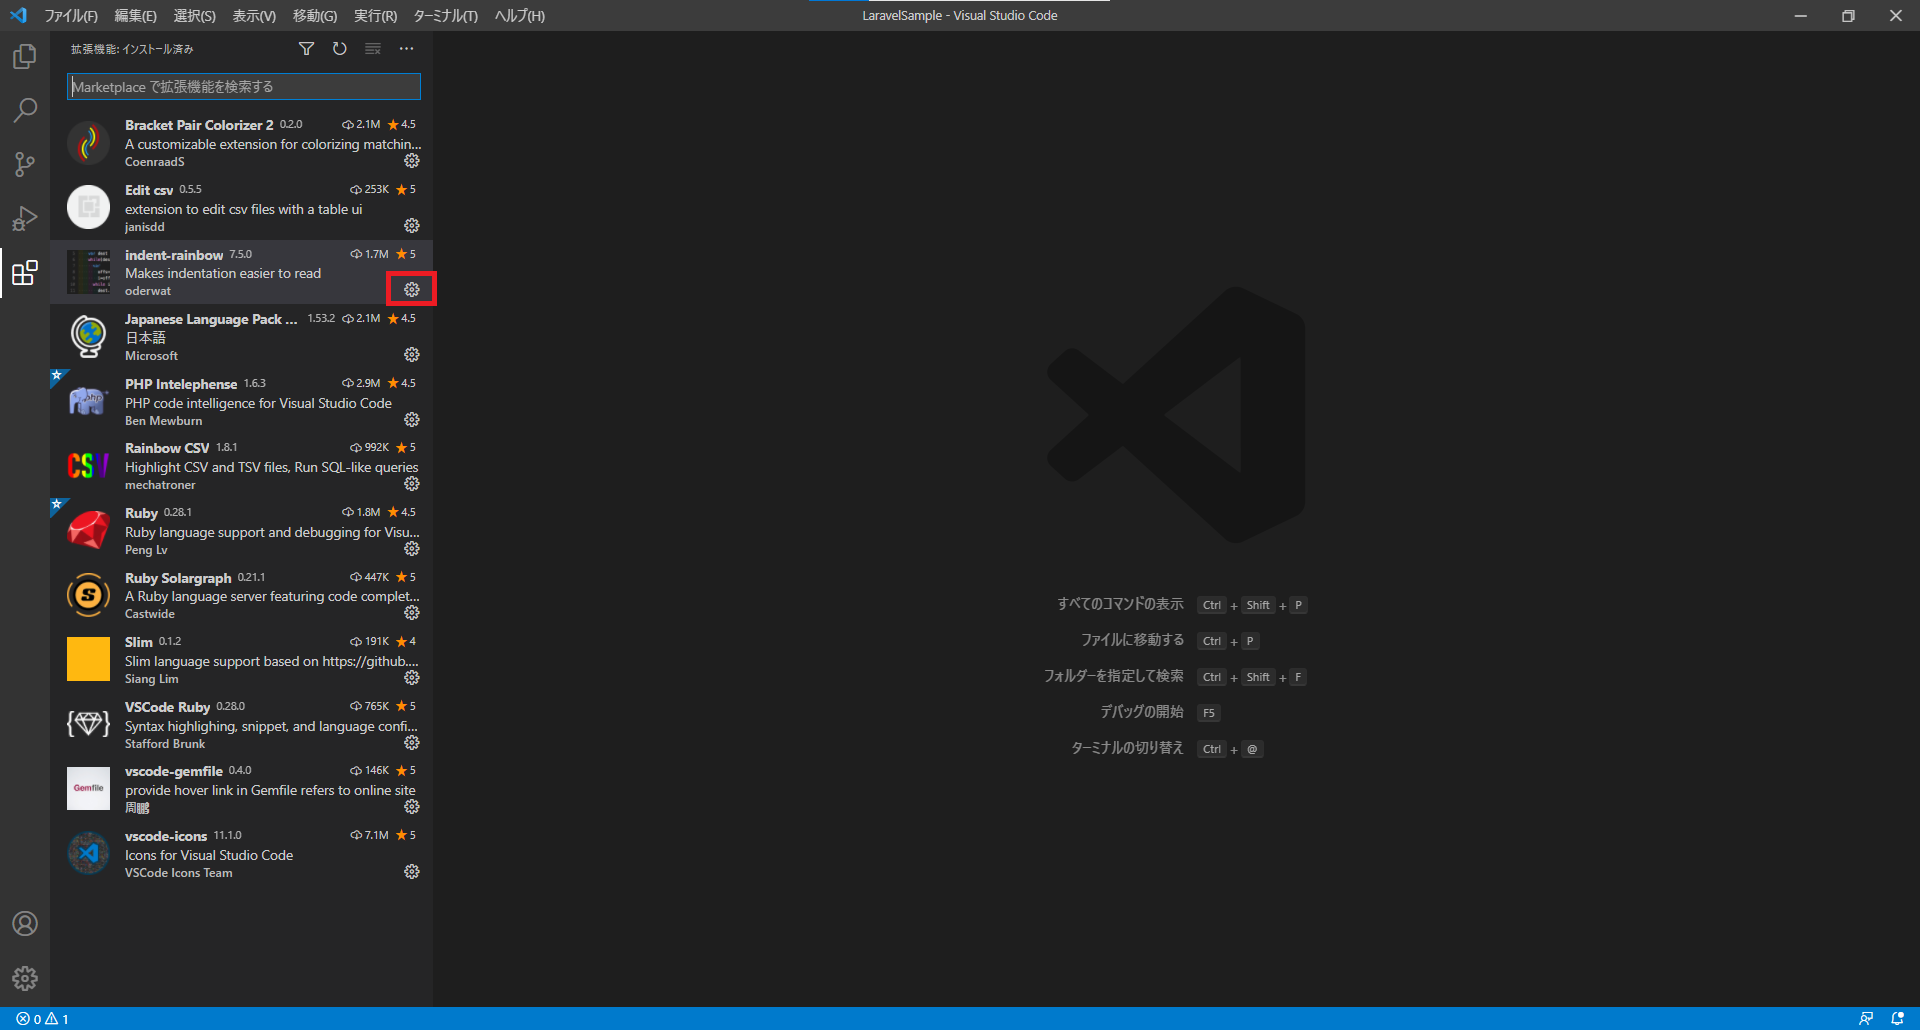The image size is (1920, 1030).
Task: Open manage gear for vscode-icons
Action: [412, 872]
